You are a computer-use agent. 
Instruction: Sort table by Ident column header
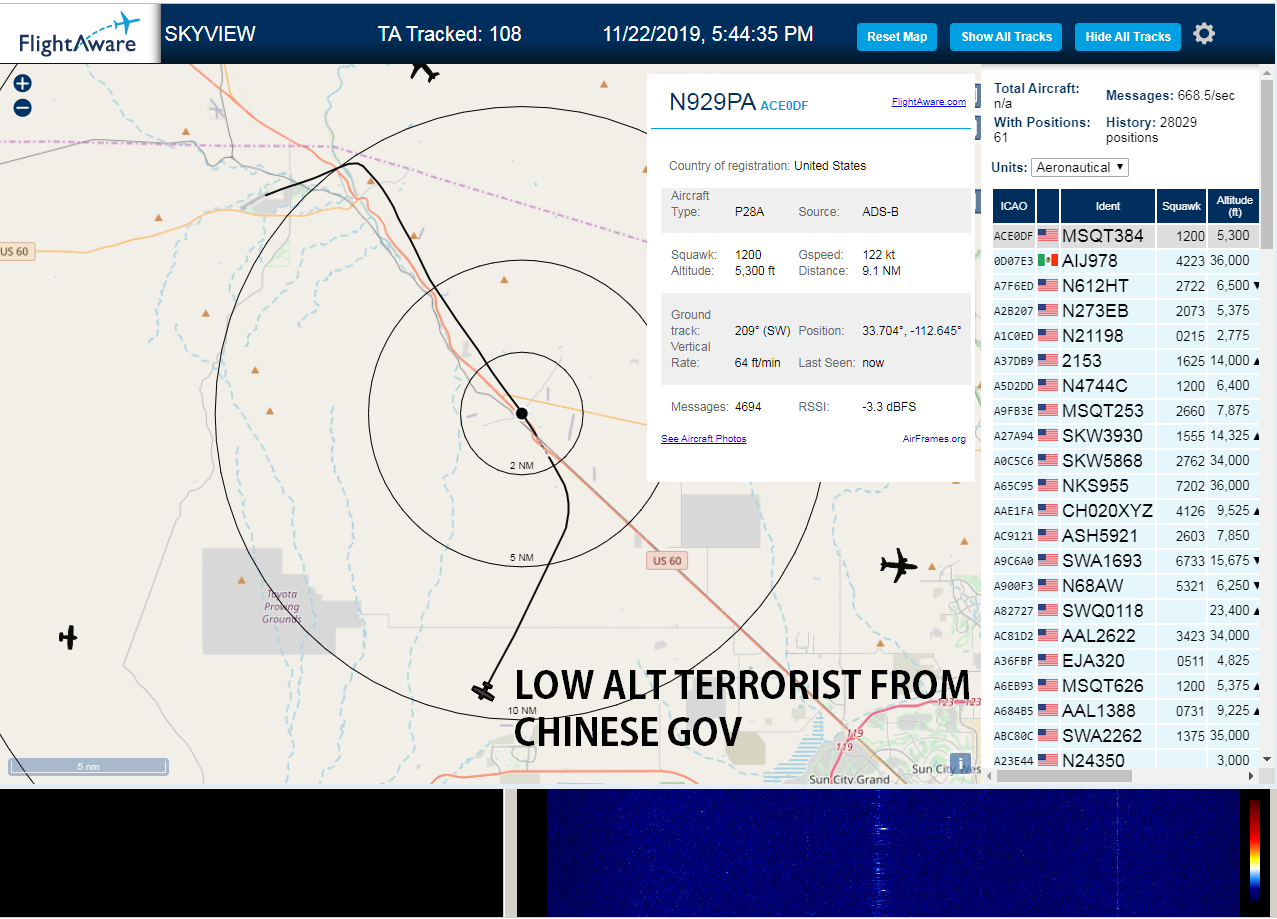point(1108,206)
